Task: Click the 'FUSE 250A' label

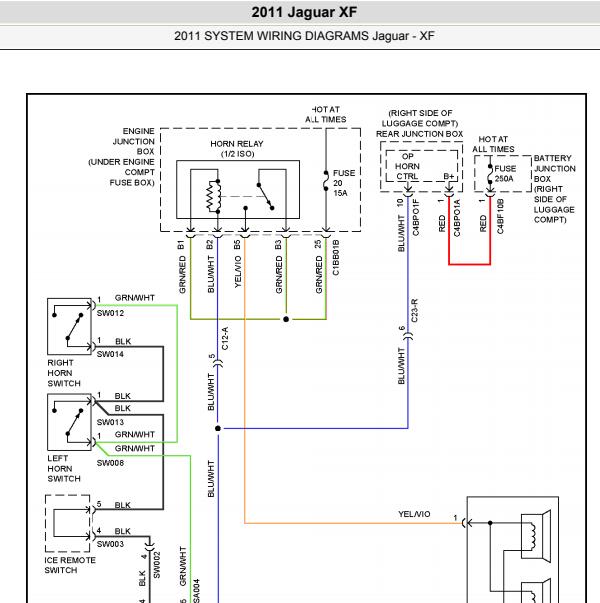Action: coord(505,173)
